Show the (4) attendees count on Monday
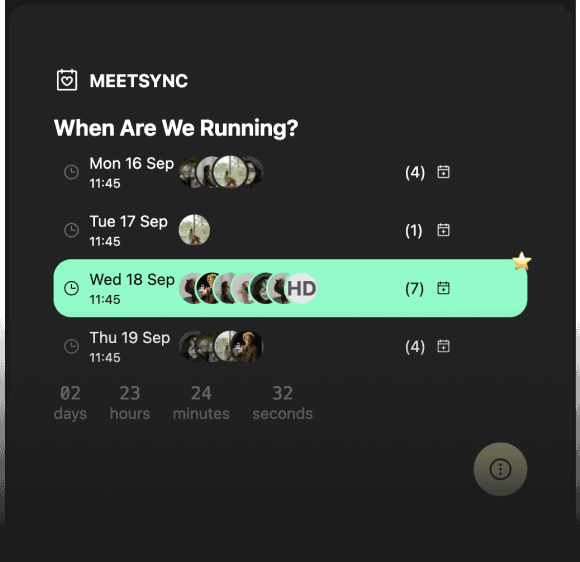The image size is (580, 562). (415, 172)
